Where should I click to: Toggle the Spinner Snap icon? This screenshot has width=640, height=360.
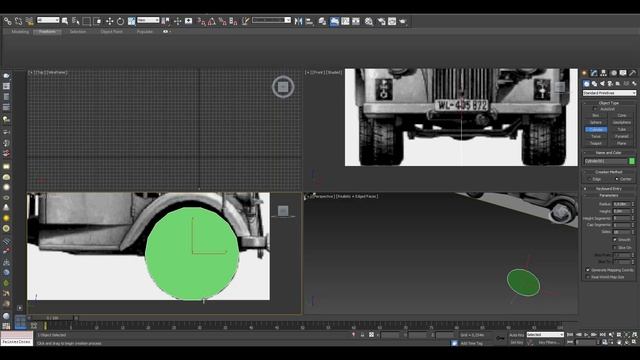[233, 21]
